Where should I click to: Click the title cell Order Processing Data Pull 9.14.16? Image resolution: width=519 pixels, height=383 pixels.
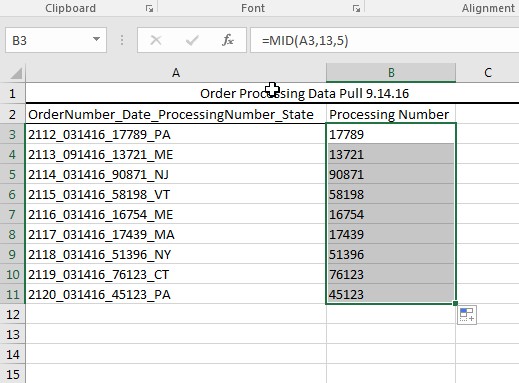click(x=304, y=94)
